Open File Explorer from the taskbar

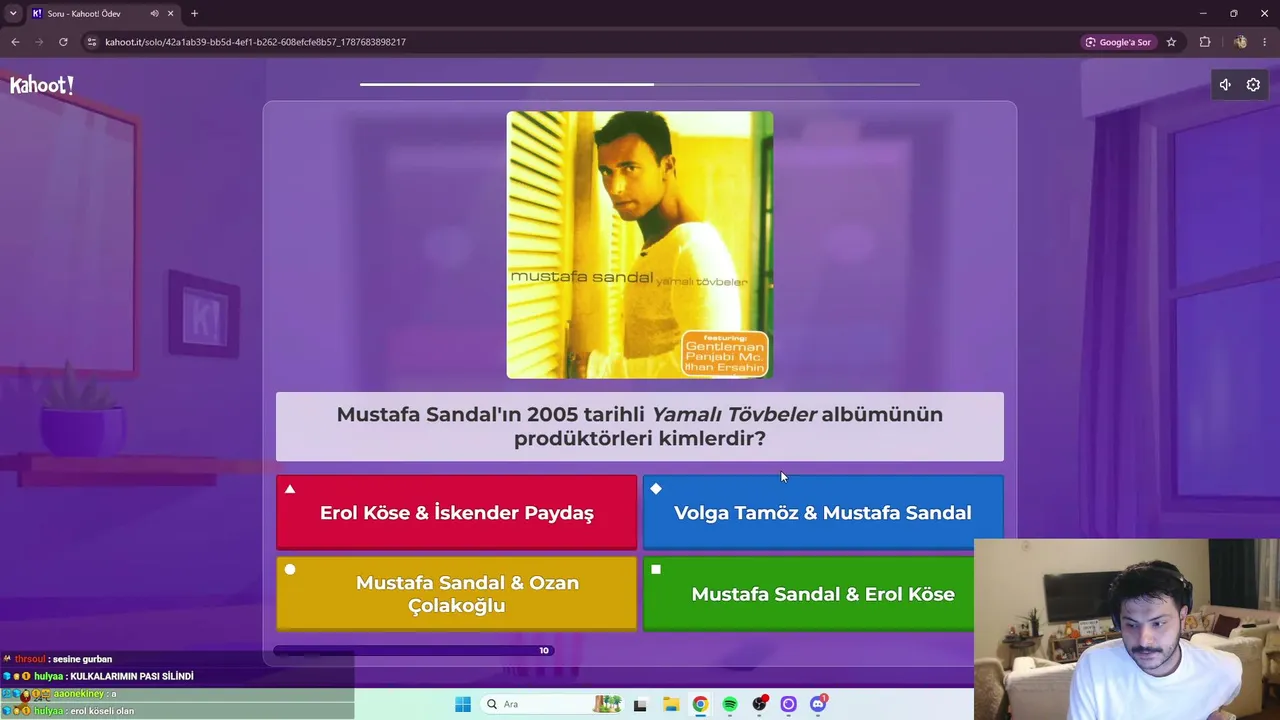click(x=671, y=704)
